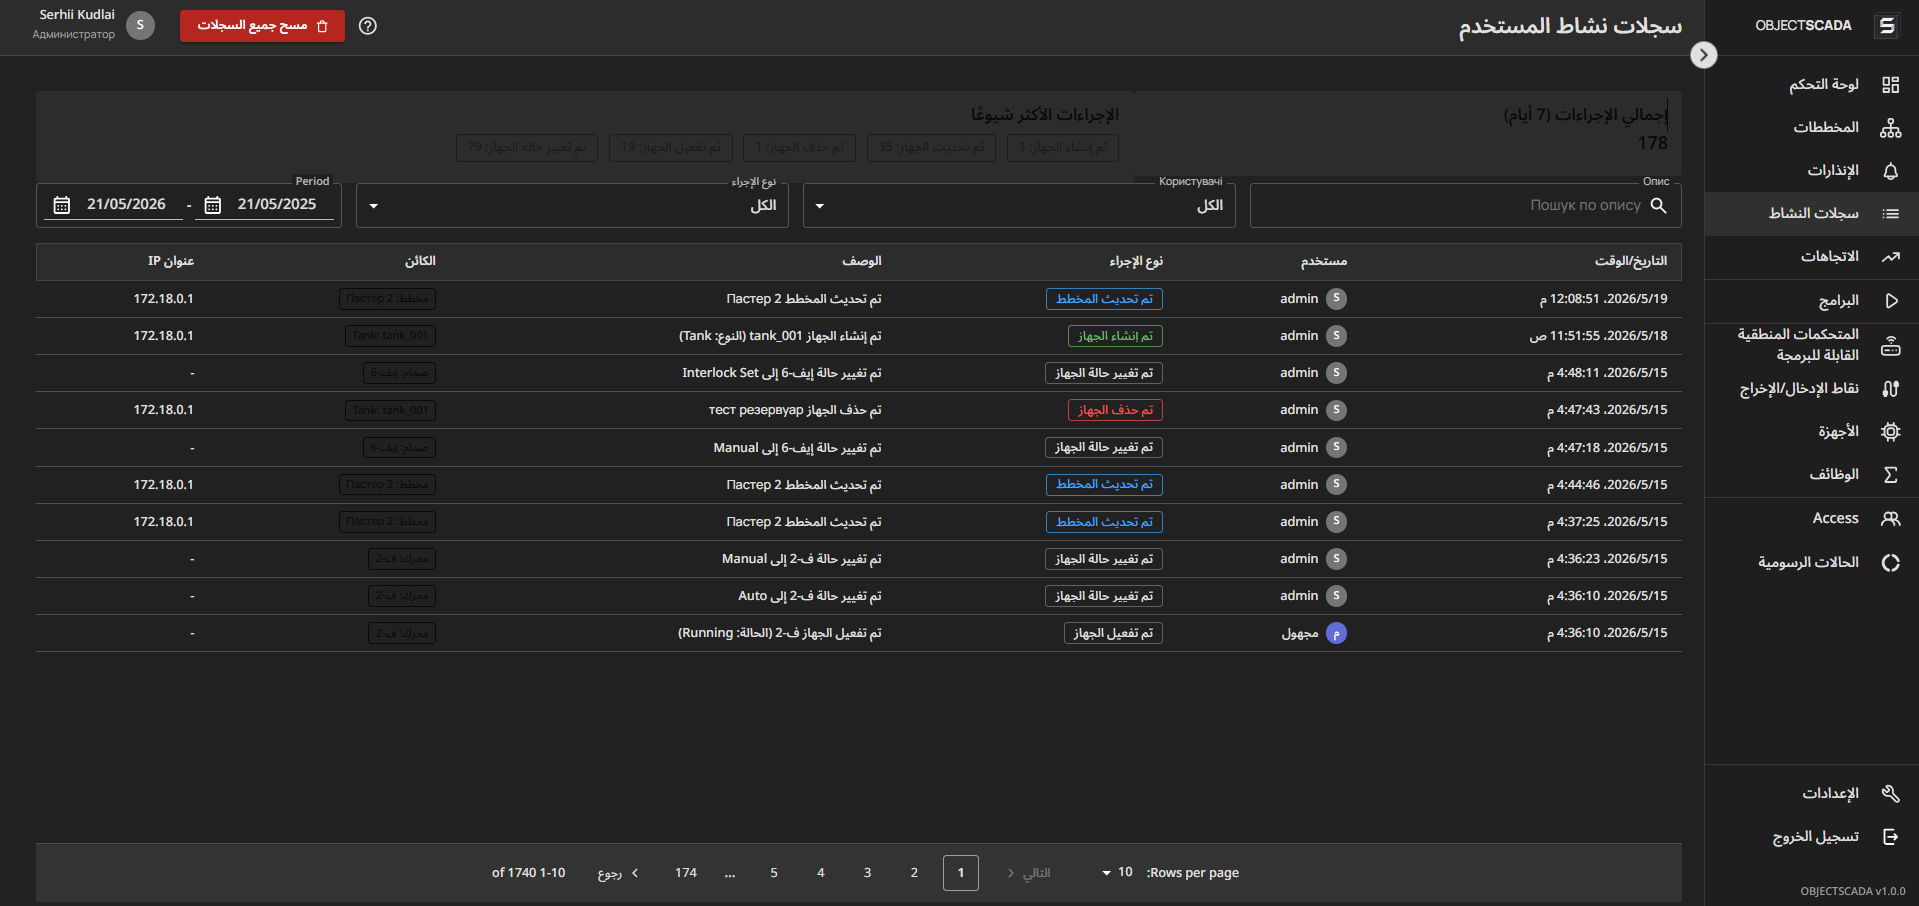Click the OBJECTSCADA logo icon
The width and height of the screenshot is (1919, 906).
(x=1887, y=26)
